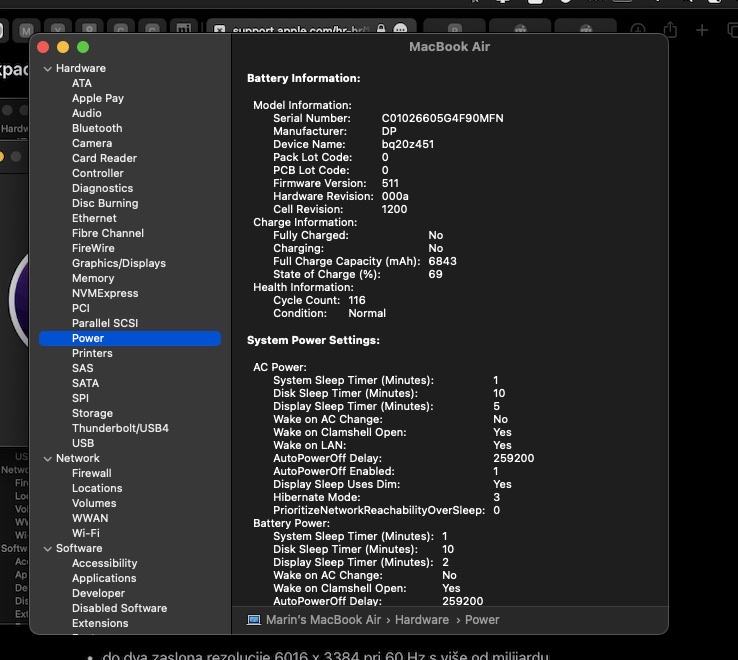The width and height of the screenshot is (738, 660).
Task: Click the green zoom window button
Action: [x=83, y=47]
